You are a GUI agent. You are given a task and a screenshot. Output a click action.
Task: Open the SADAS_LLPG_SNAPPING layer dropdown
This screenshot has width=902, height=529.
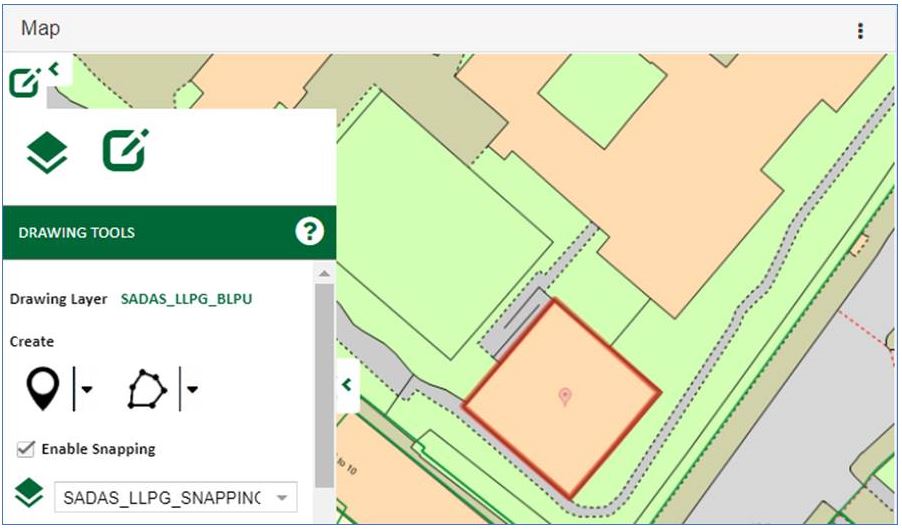pos(176,497)
